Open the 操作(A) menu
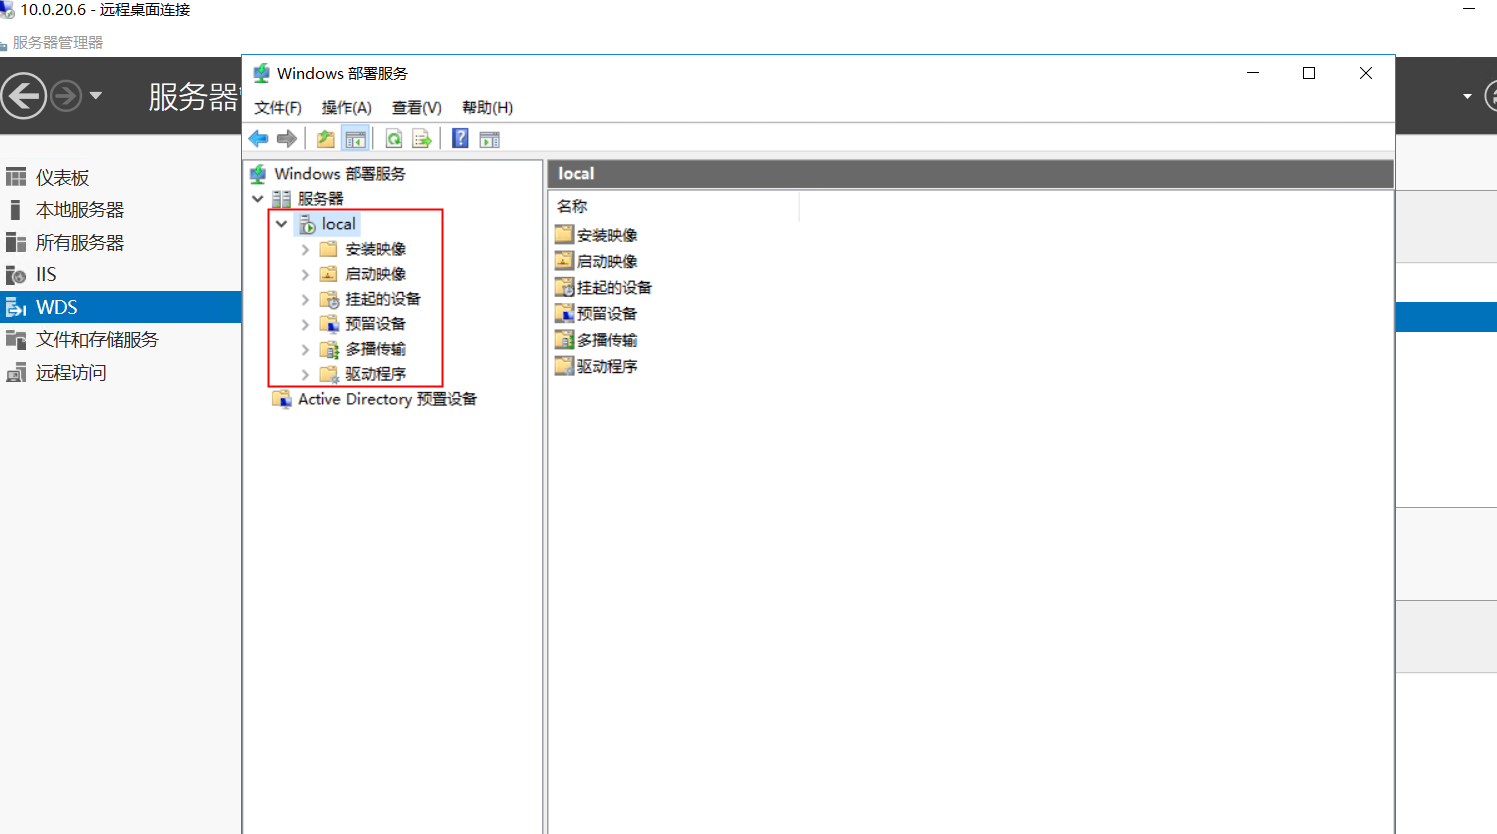 click(x=347, y=107)
